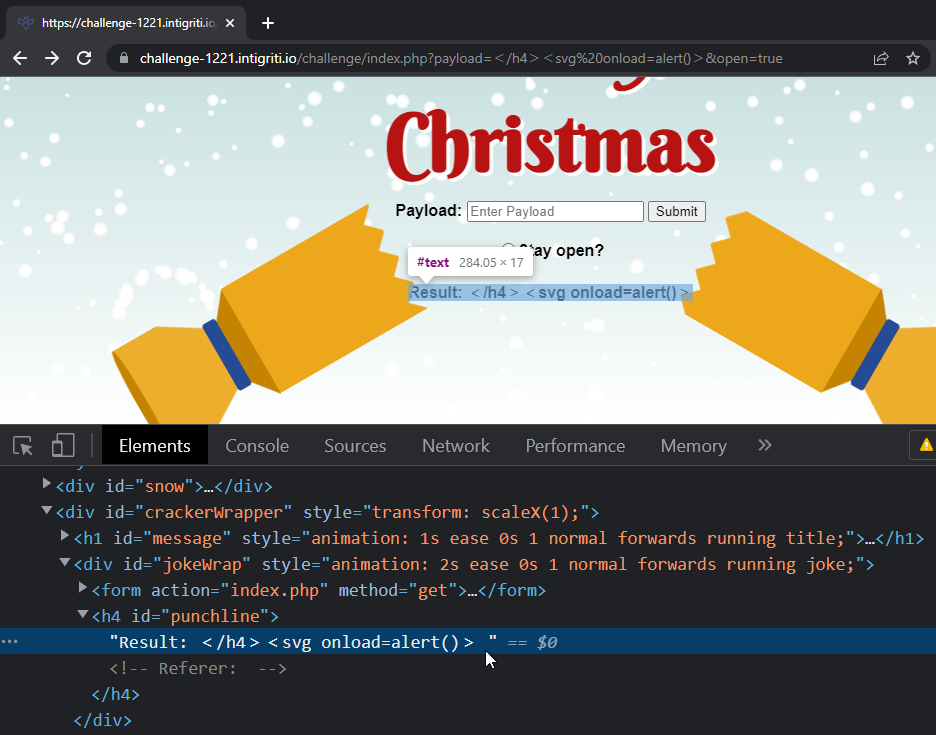
Task: Collapse the h4 punchline node
Action: tap(83, 616)
